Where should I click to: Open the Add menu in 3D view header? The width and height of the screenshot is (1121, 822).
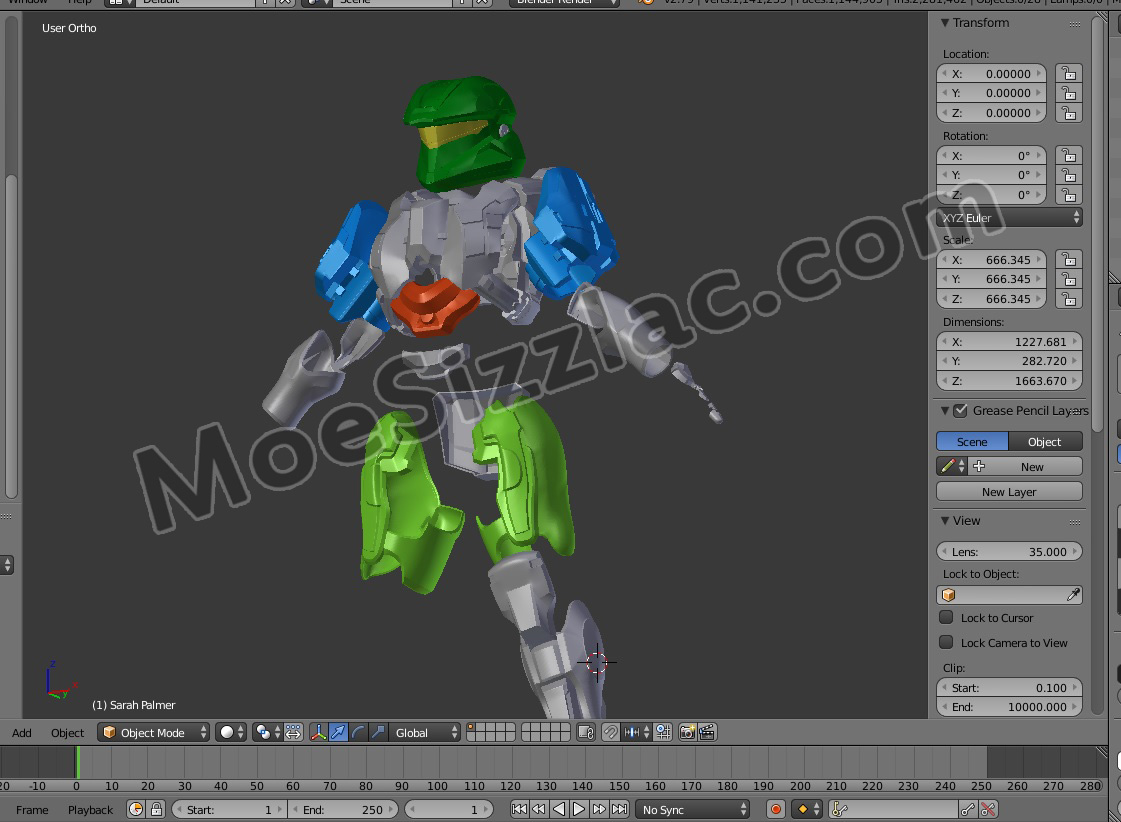[x=21, y=733]
